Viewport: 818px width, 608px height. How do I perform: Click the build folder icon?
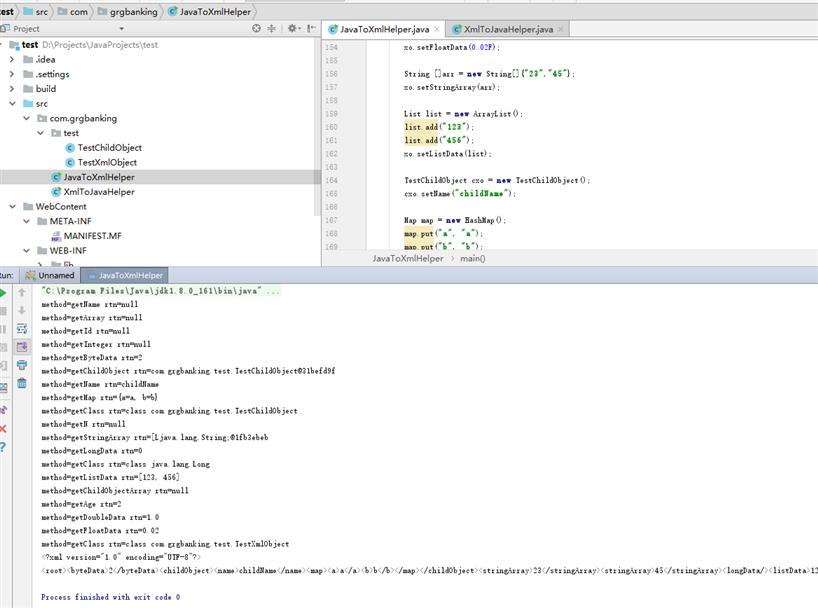coord(28,89)
